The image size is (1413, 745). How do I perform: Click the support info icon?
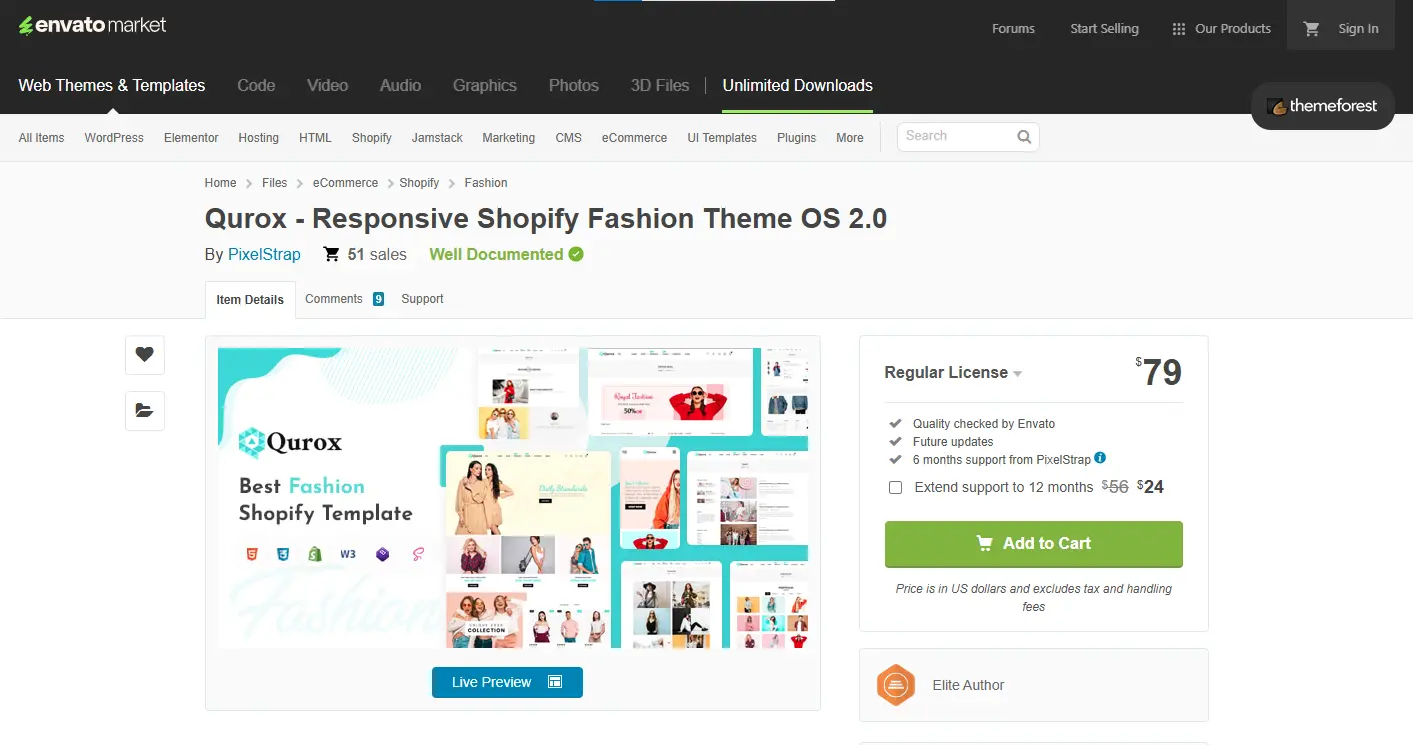[1100, 458]
